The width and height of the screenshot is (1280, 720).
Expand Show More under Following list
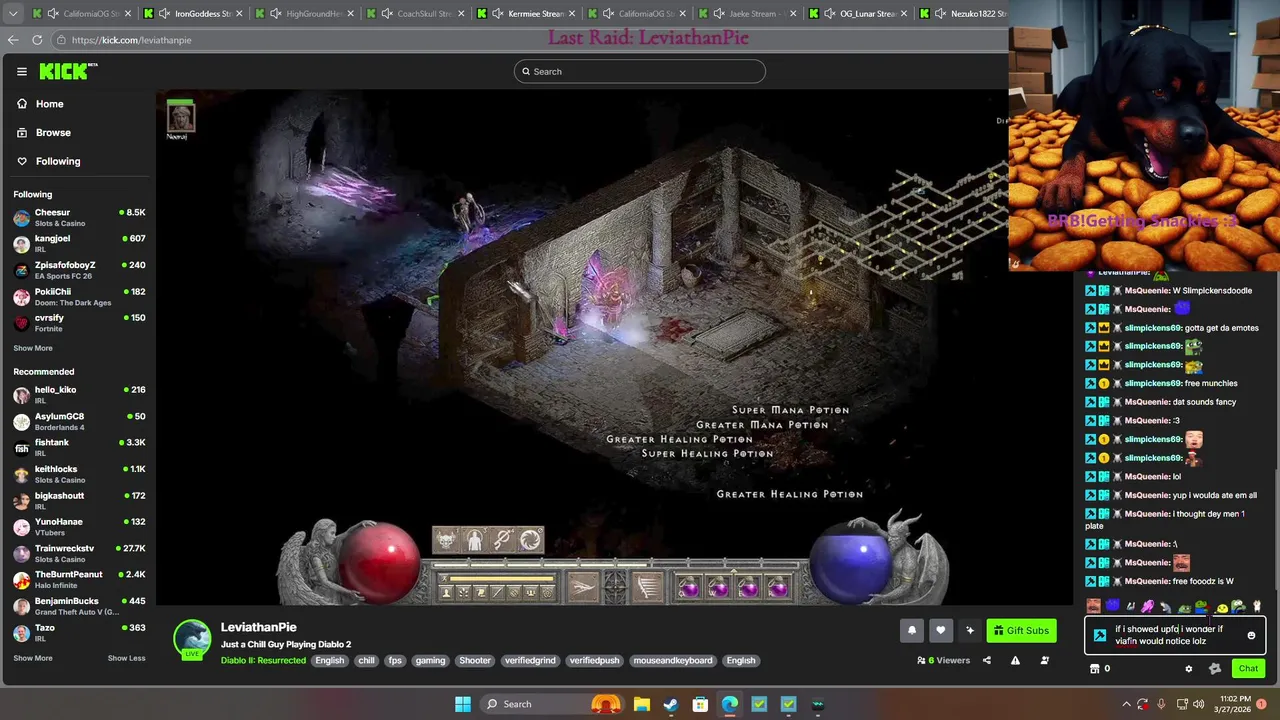tap(33, 348)
